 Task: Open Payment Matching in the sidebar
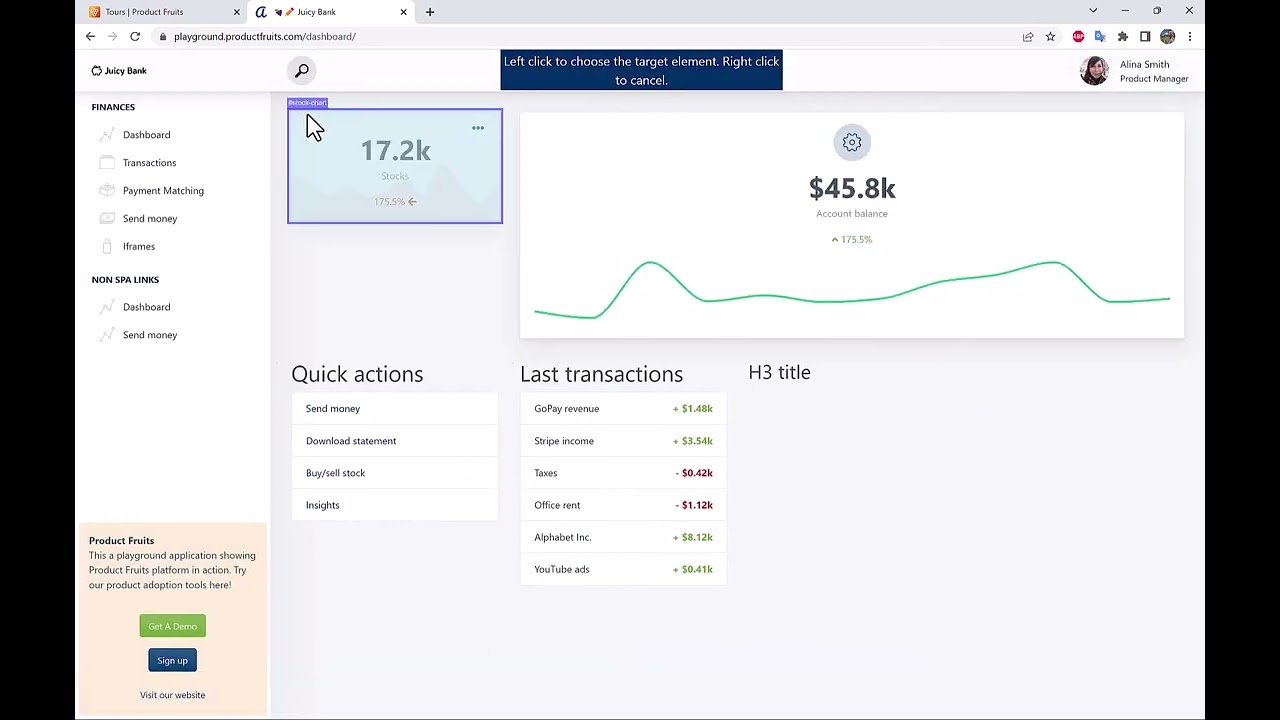click(163, 191)
